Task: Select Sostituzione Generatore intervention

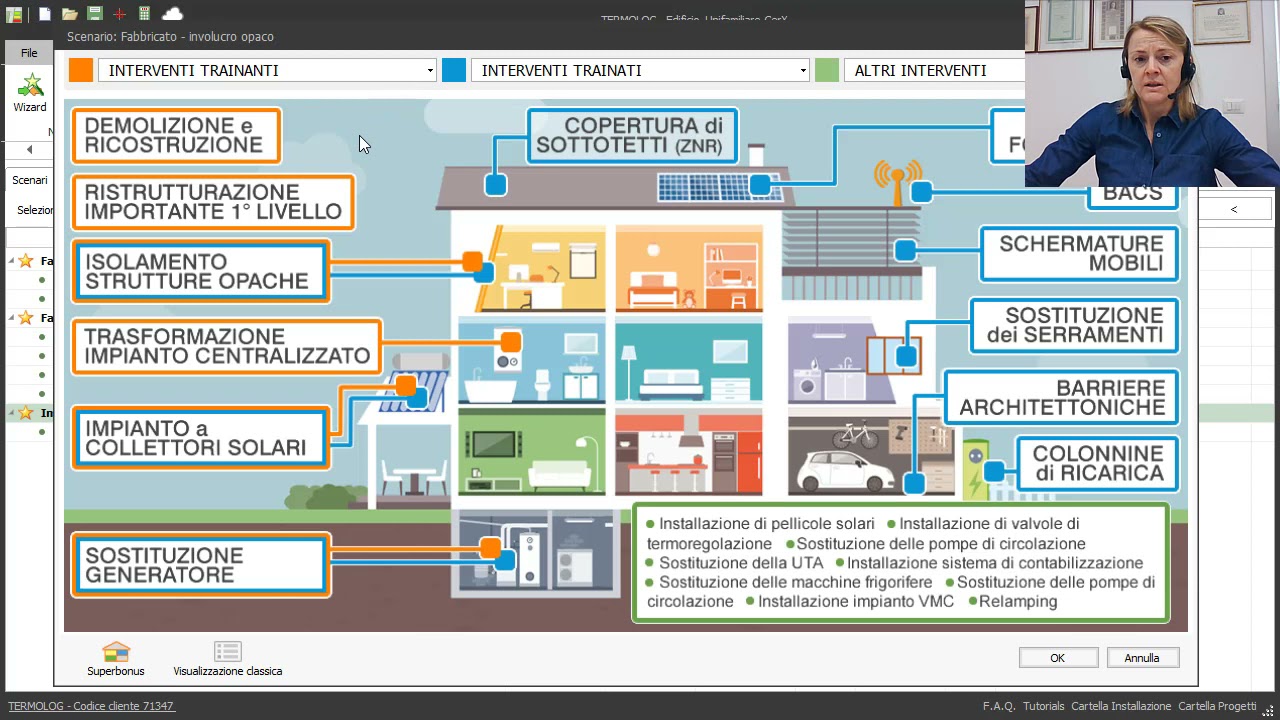Action: (x=200, y=565)
